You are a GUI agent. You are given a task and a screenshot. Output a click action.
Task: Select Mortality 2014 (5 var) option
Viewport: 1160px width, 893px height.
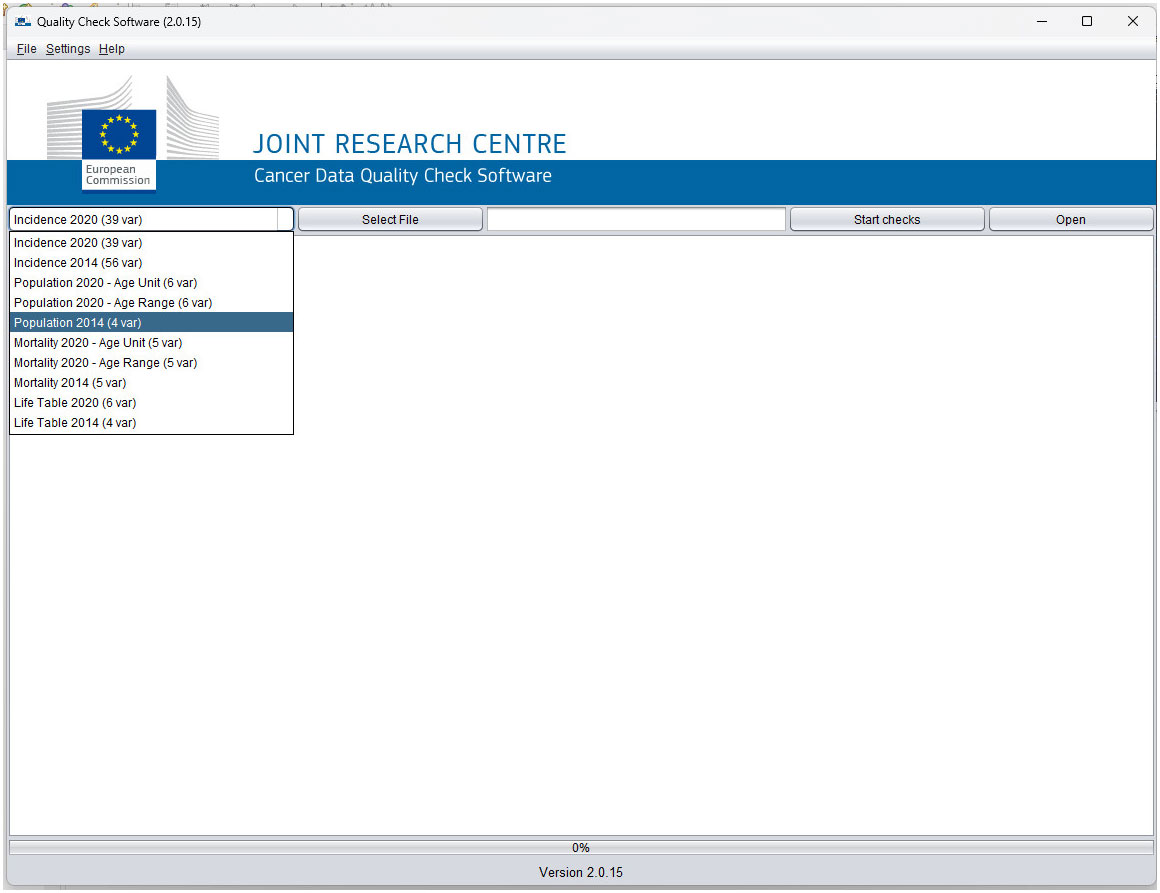tap(151, 383)
